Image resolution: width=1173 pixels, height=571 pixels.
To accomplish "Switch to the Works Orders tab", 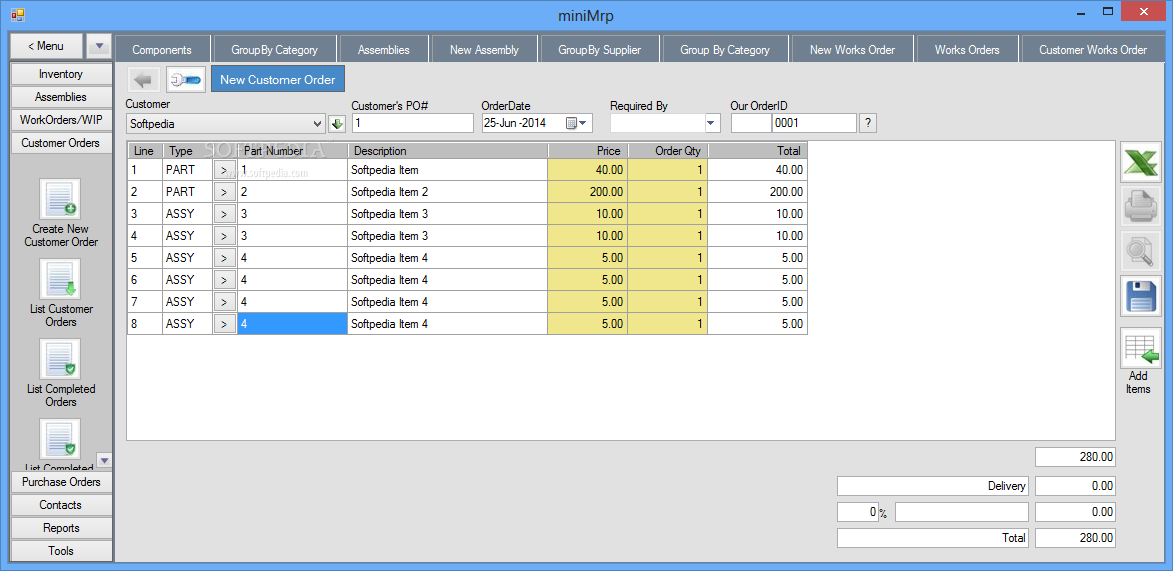I will (967, 50).
